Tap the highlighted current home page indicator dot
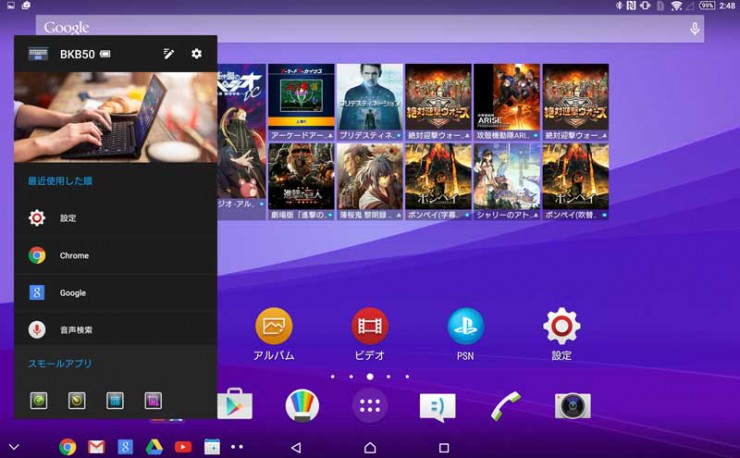The image size is (740, 458). click(x=370, y=376)
